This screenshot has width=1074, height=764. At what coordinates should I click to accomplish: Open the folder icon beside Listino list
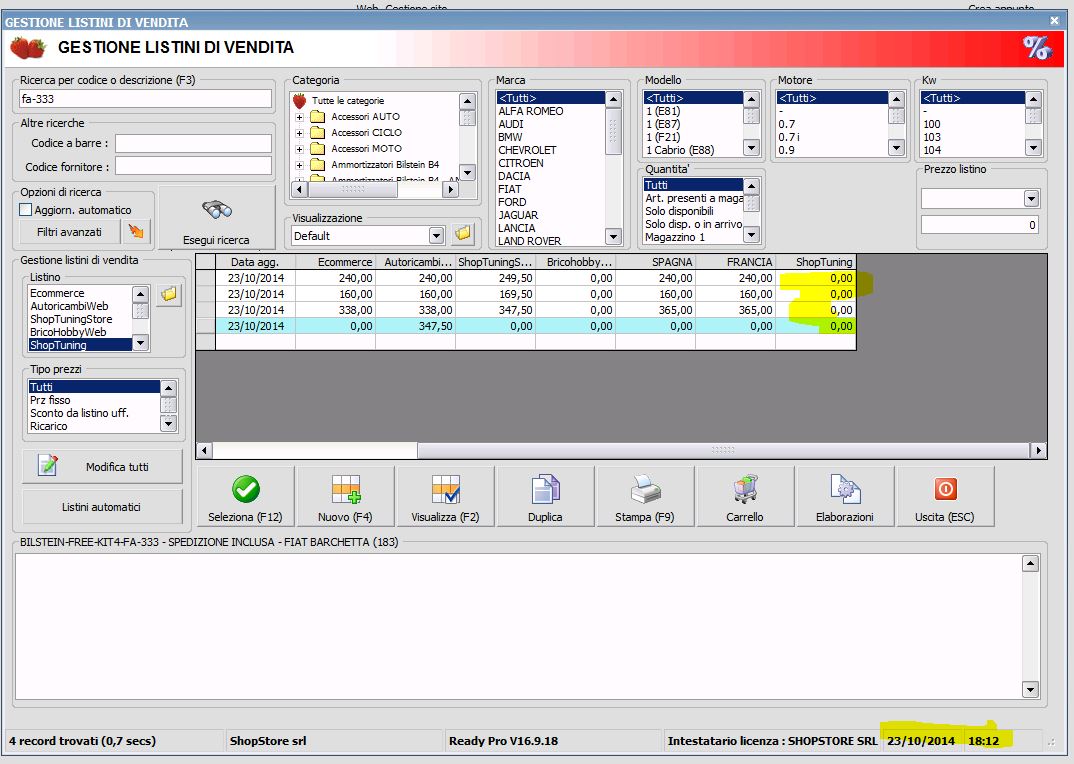point(168,295)
